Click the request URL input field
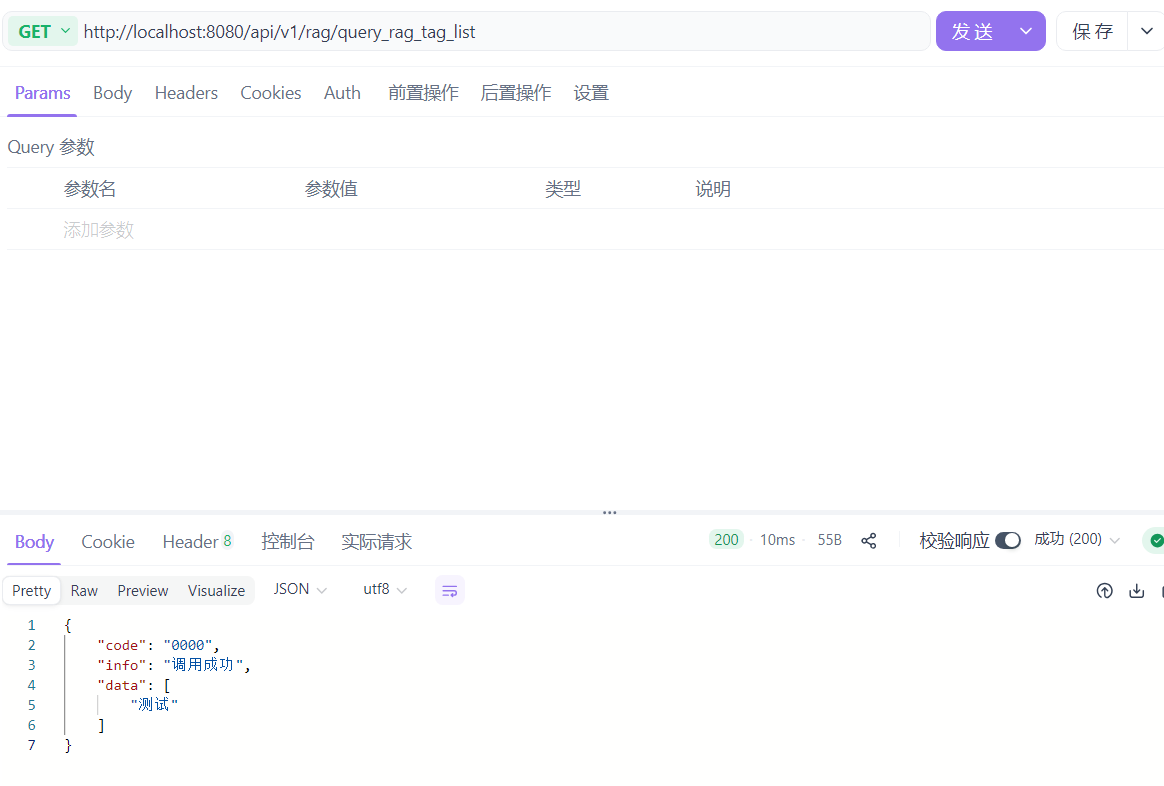1164x786 pixels. click(500, 32)
